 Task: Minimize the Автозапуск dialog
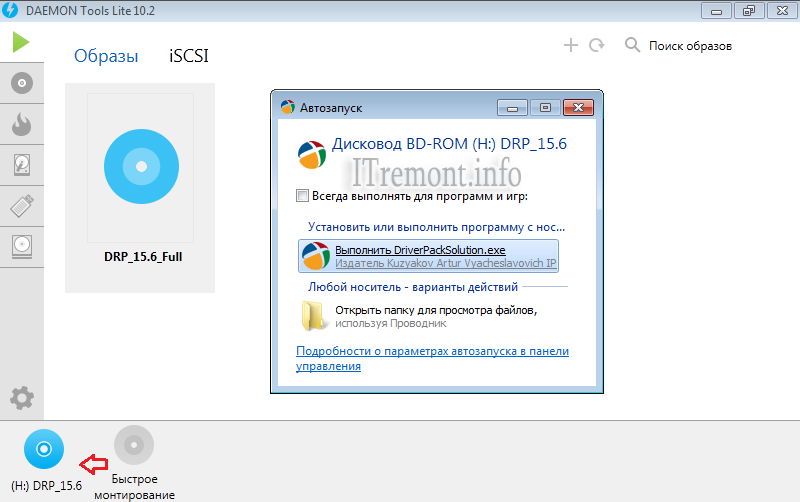point(512,108)
